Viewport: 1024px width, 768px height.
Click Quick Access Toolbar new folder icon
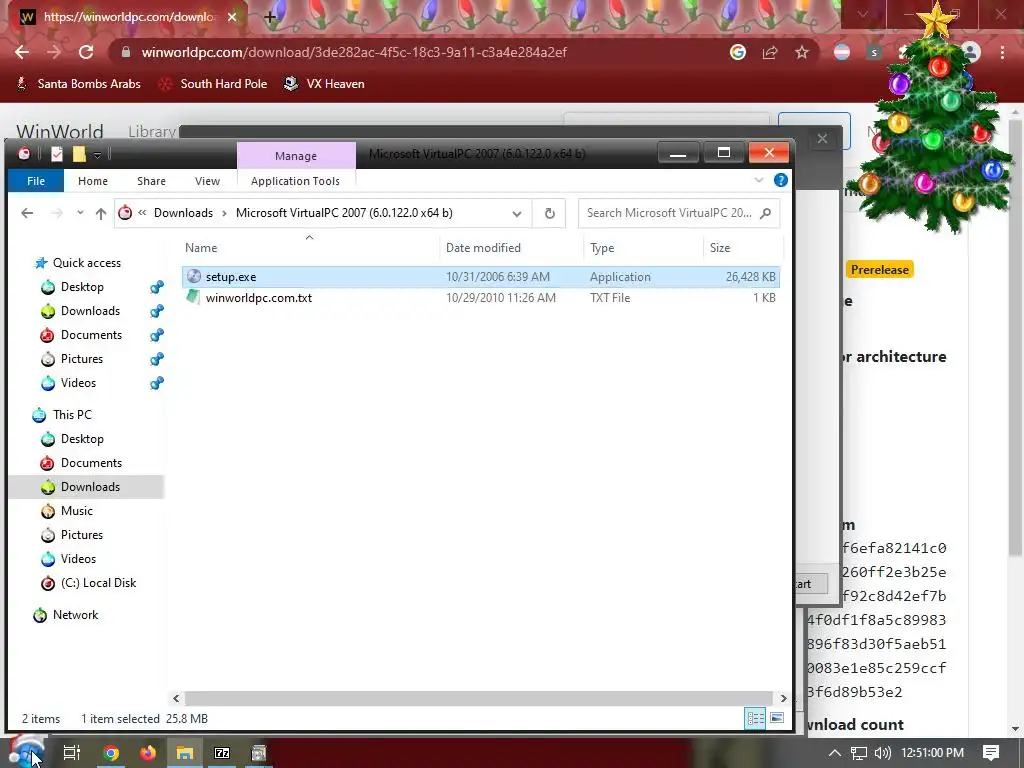pos(79,154)
